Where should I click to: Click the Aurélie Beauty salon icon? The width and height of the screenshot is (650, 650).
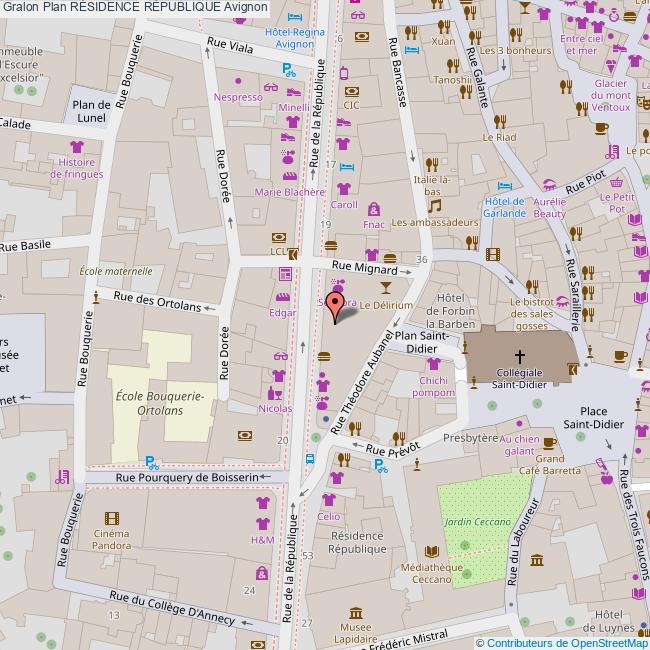(550, 184)
